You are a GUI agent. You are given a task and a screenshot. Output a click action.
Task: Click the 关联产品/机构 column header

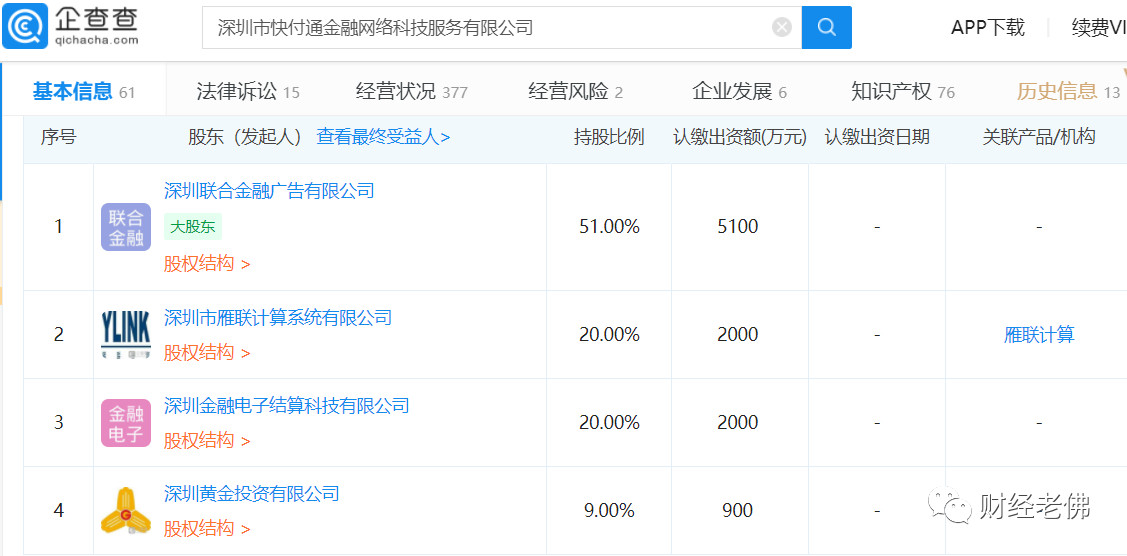tap(1039, 137)
